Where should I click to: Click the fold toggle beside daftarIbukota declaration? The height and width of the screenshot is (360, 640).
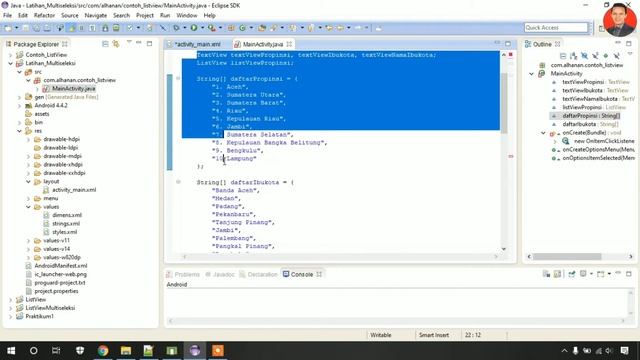(x=178, y=182)
